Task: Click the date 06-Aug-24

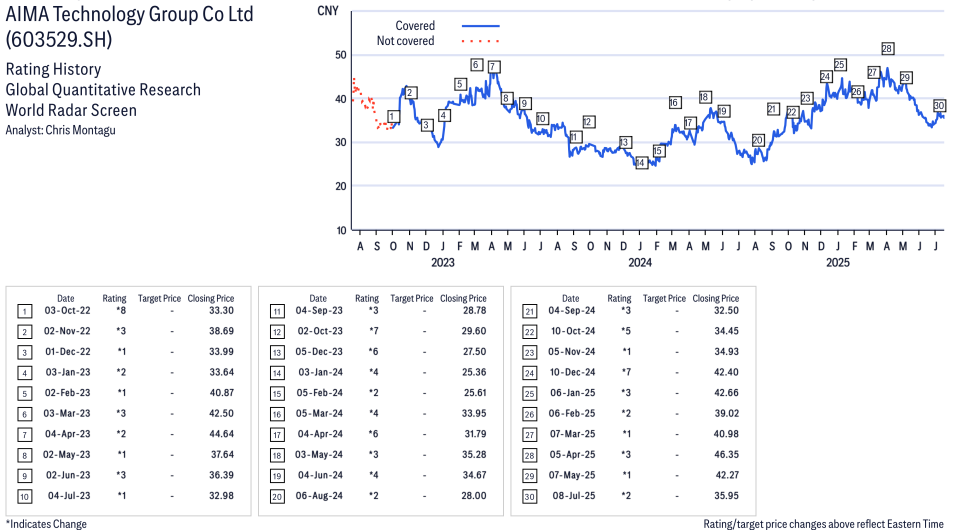Action: click(319, 496)
